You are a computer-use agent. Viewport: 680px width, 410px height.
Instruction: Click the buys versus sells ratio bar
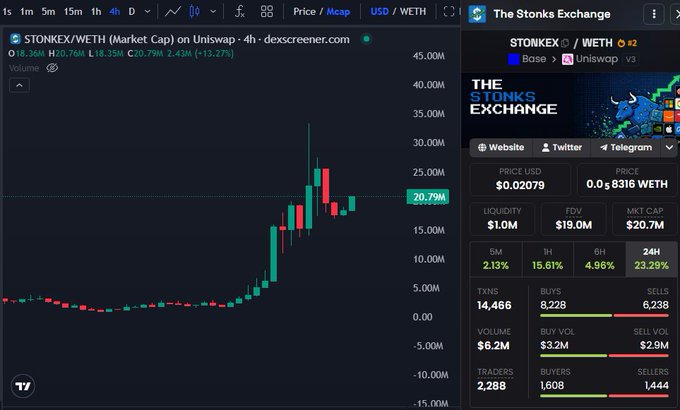(604, 315)
